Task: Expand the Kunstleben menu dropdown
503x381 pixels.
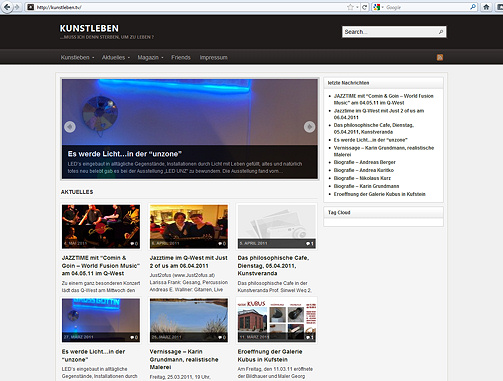Action: [77, 57]
